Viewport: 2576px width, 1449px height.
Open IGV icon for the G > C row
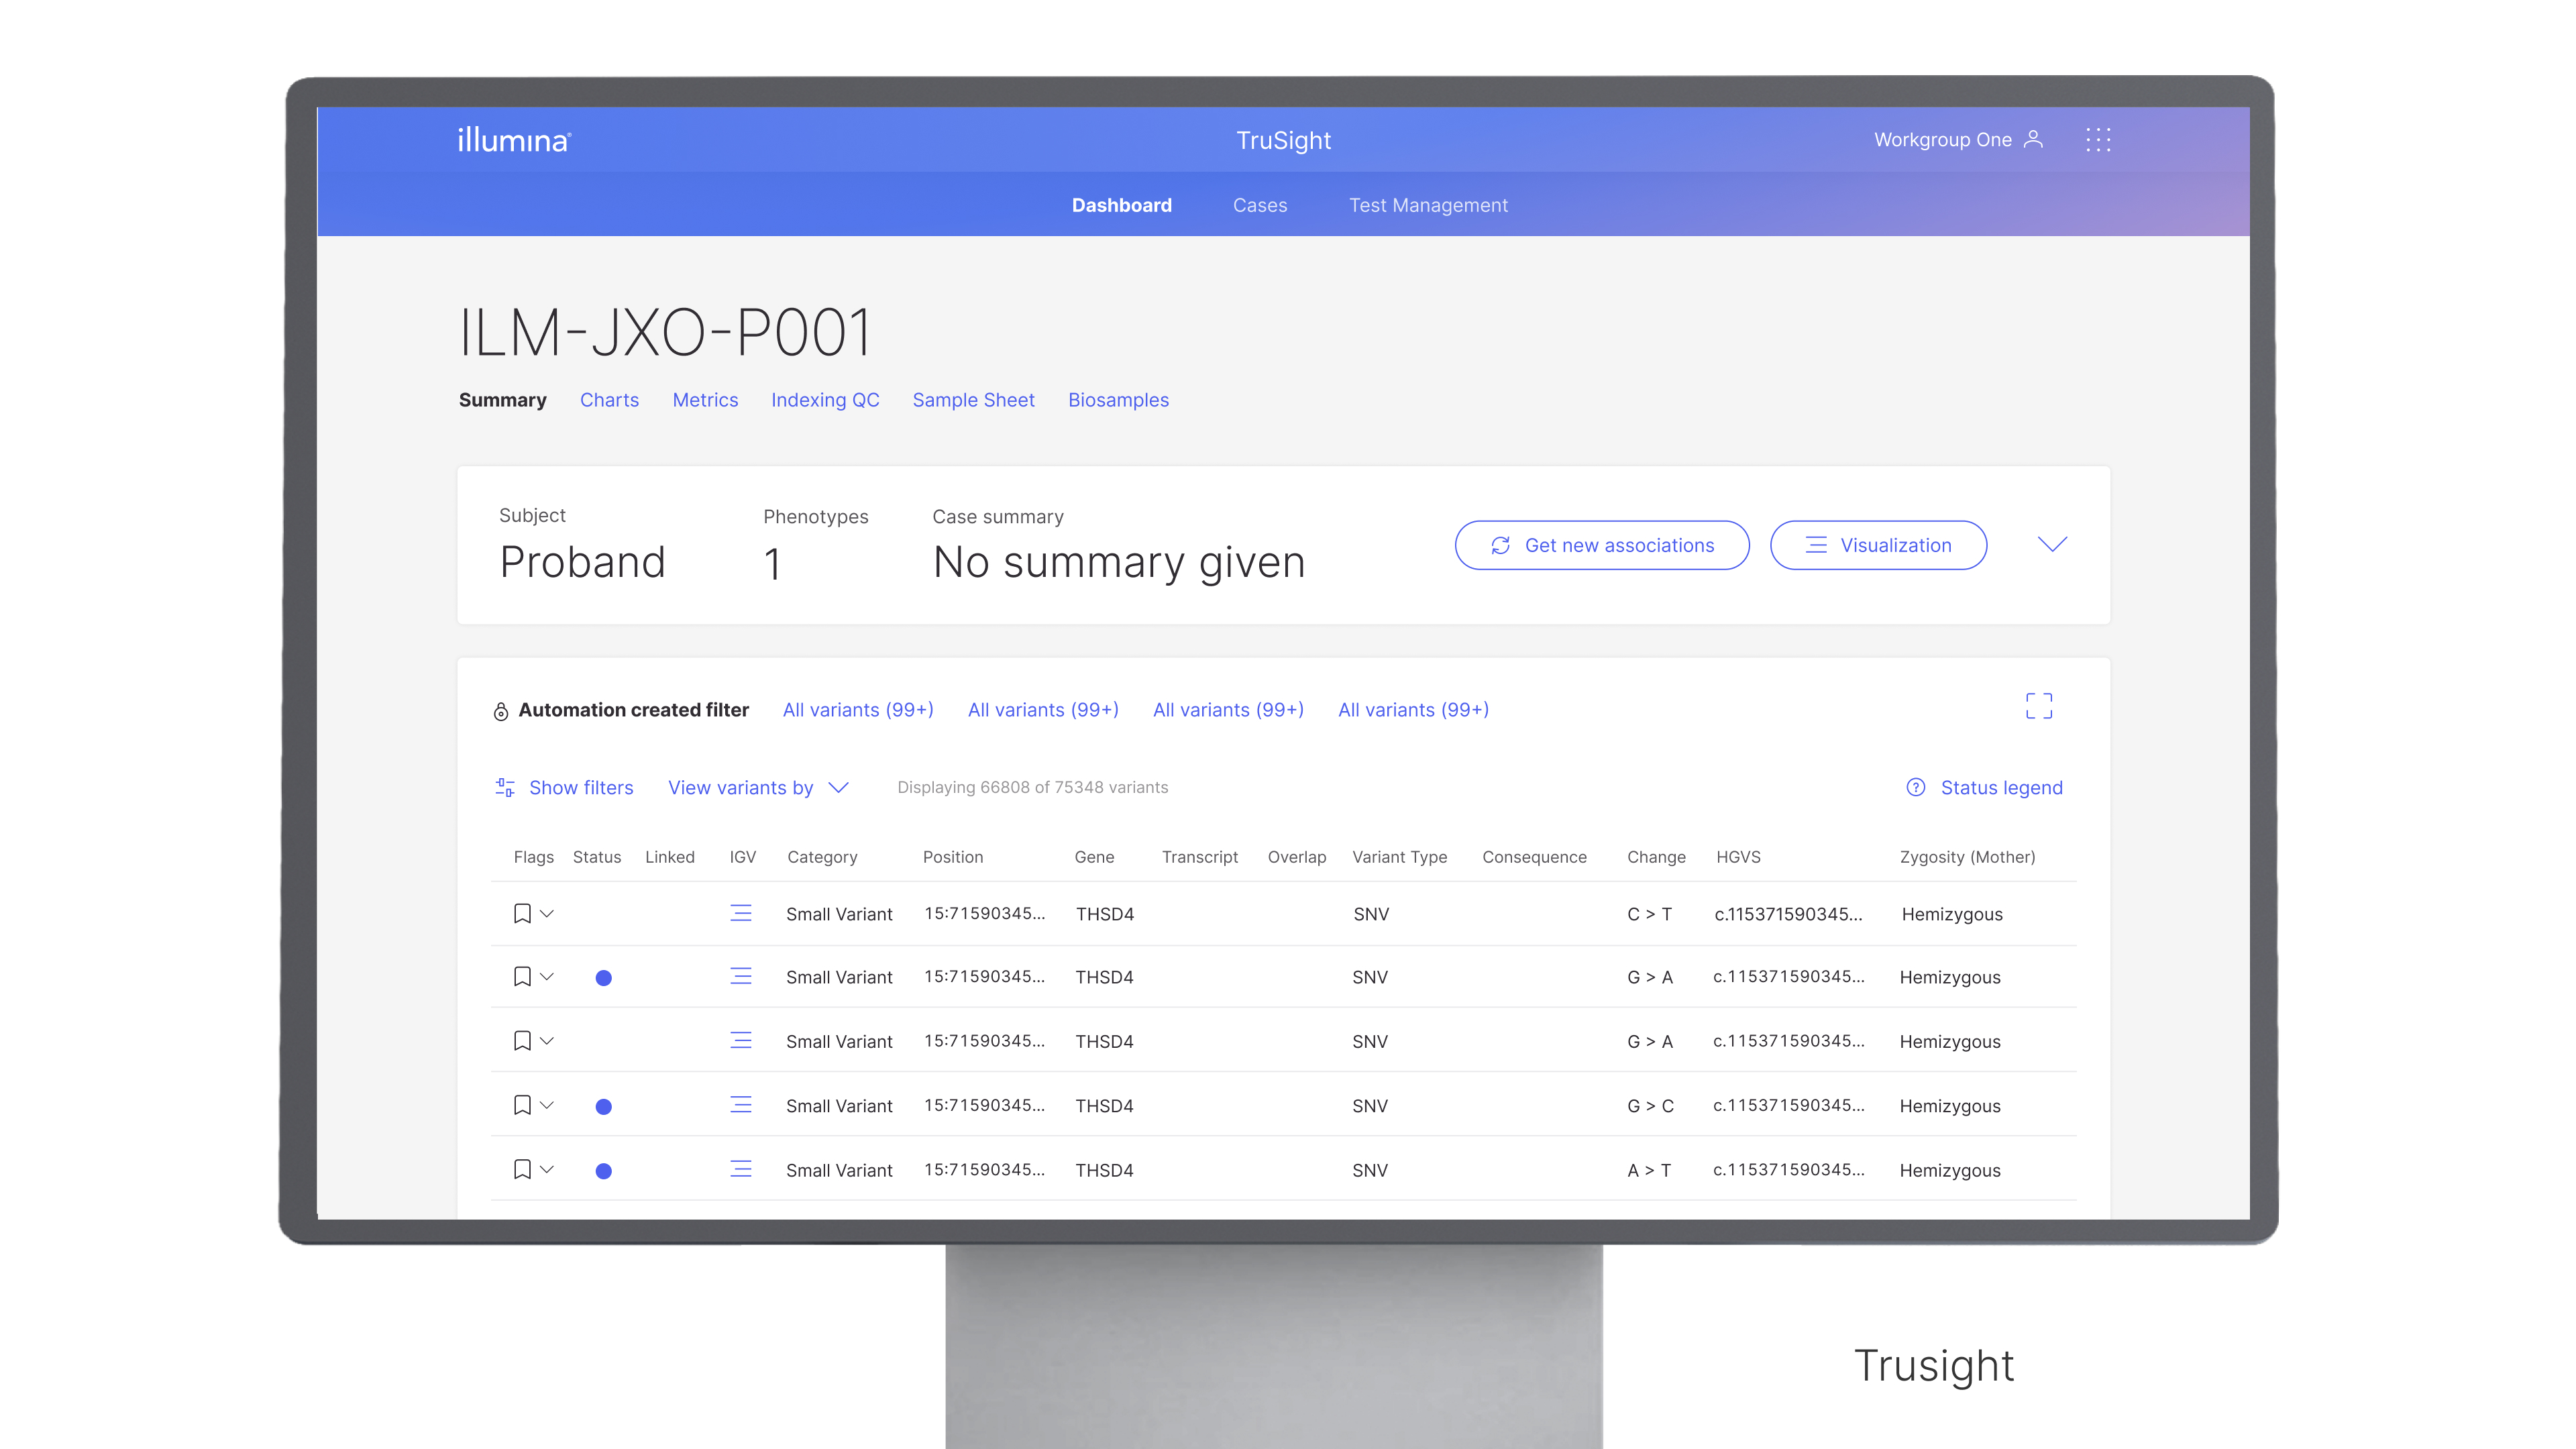click(740, 1105)
